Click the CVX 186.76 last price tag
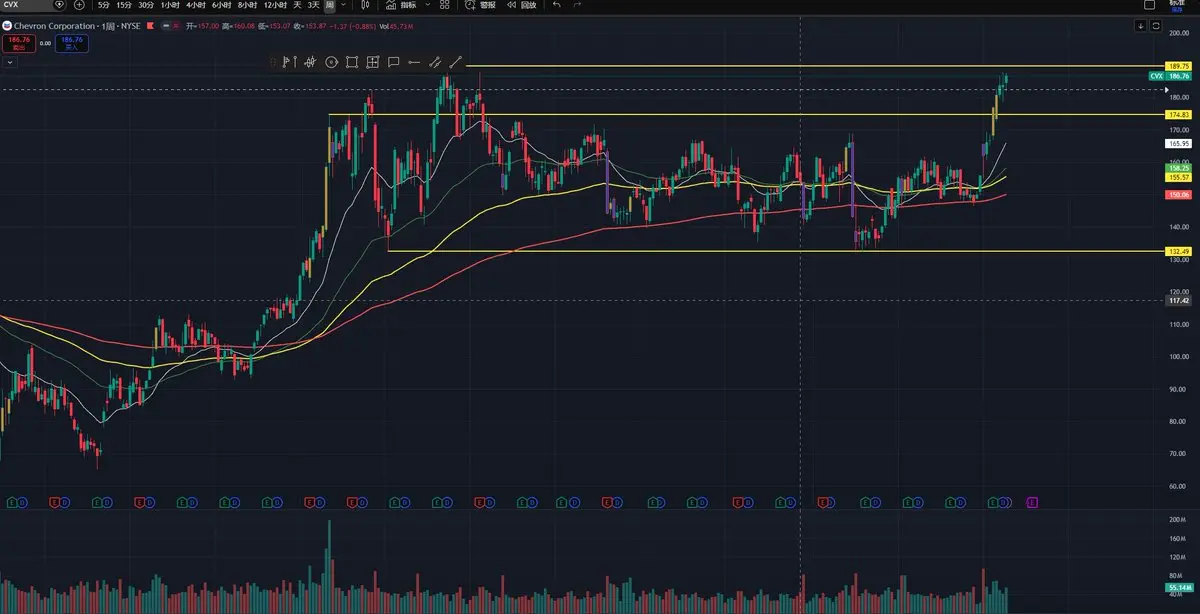Viewport: 1200px width, 614px height. (x=1168, y=76)
